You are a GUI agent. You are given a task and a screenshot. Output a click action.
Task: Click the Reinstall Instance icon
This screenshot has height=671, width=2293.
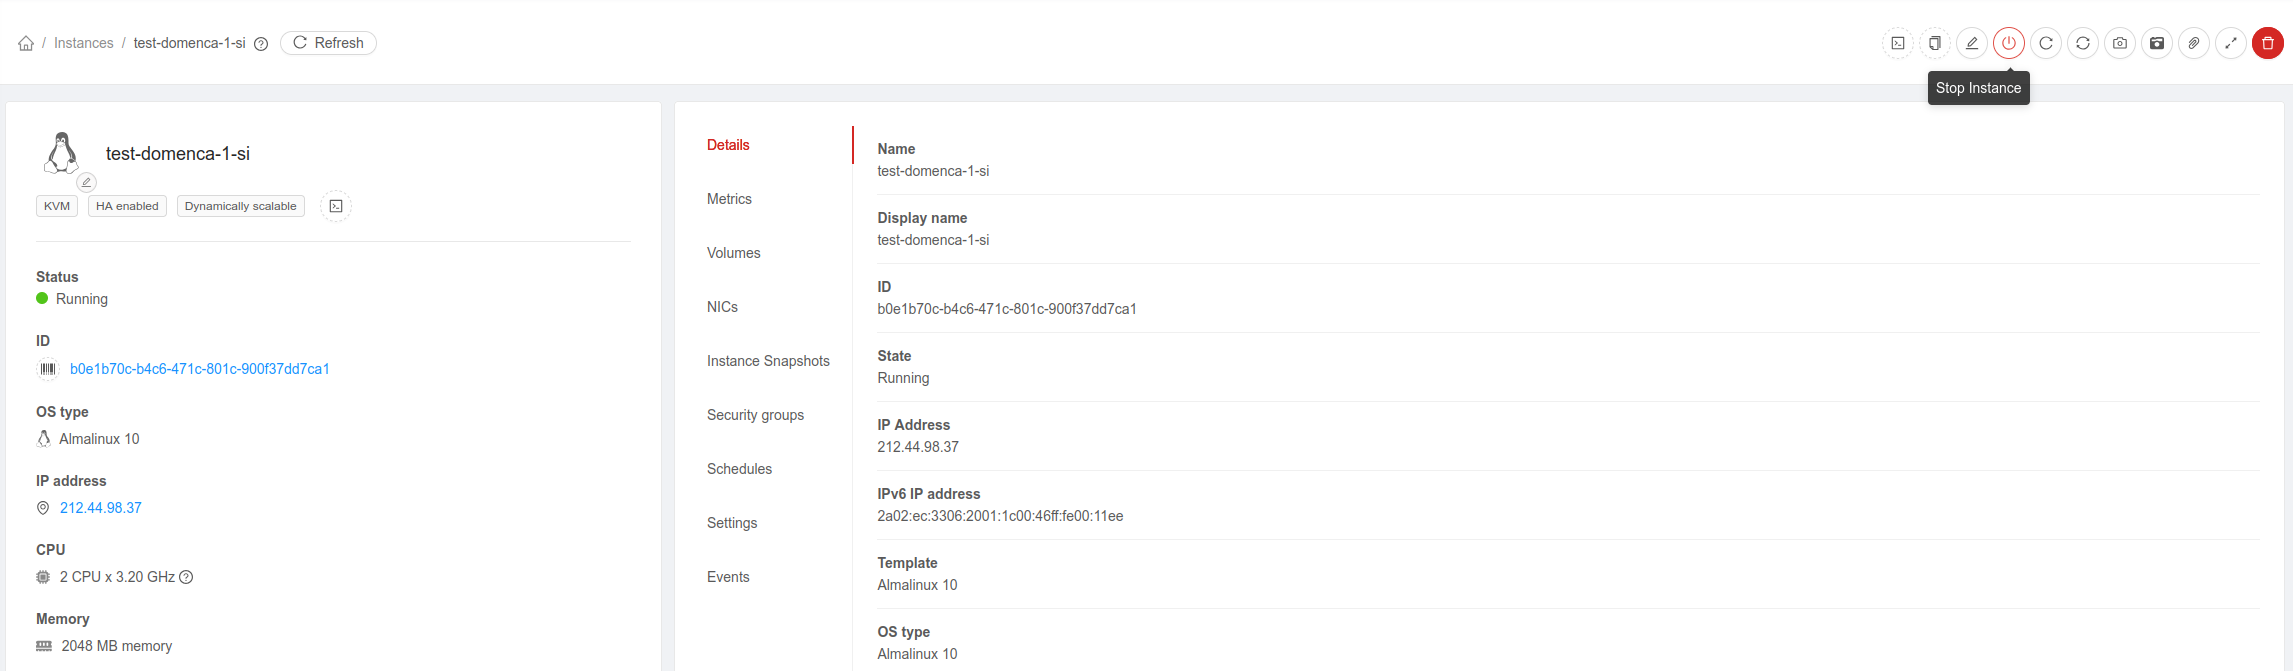[x=2082, y=43]
